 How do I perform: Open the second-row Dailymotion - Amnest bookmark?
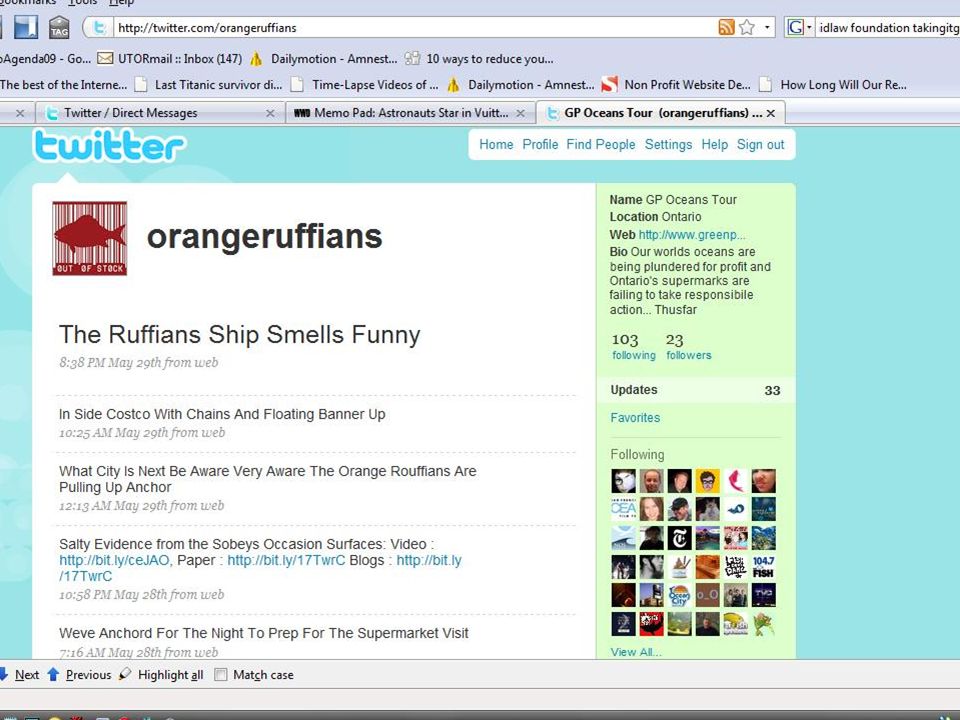point(520,84)
